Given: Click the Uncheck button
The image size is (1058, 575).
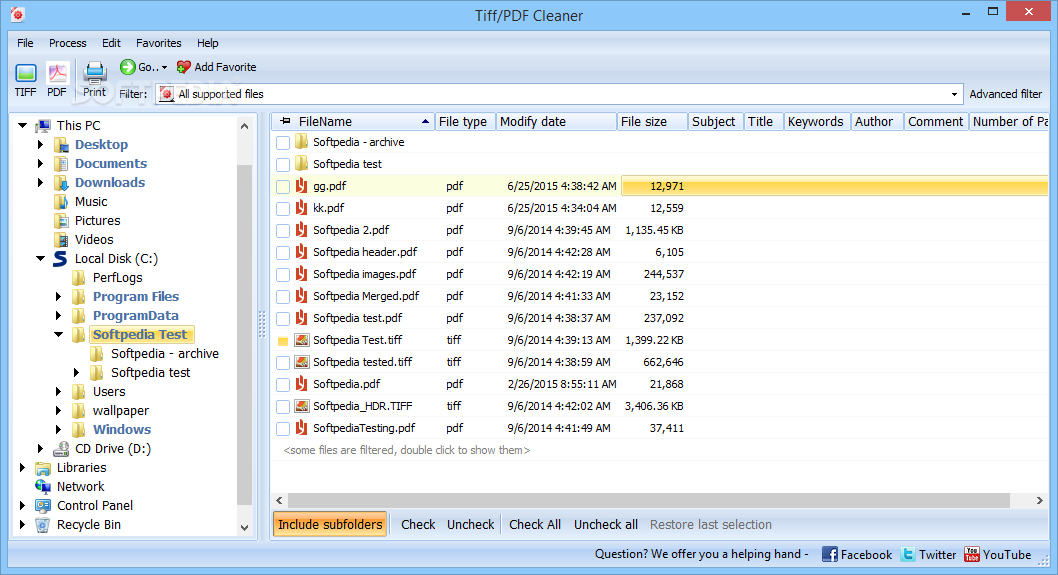Looking at the screenshot, I should [x=471, y=524].
